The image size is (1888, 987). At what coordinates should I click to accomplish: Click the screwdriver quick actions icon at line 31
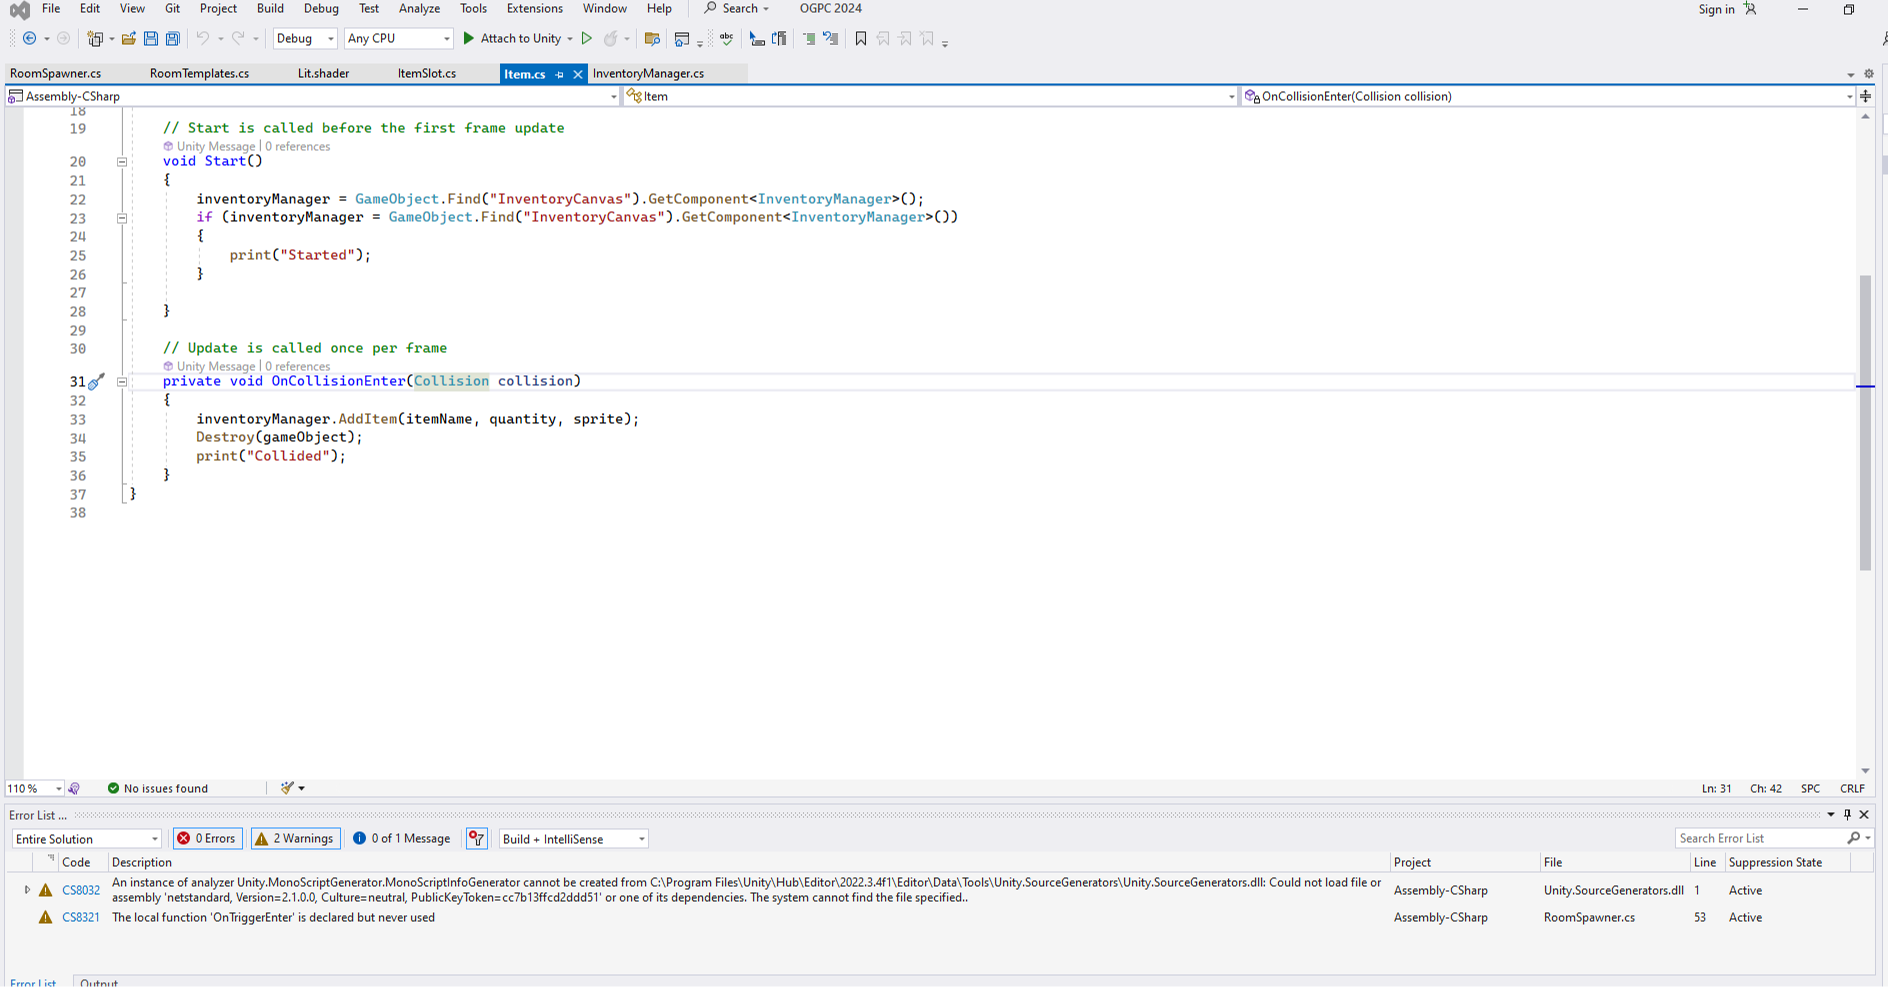tap(96, 382)
